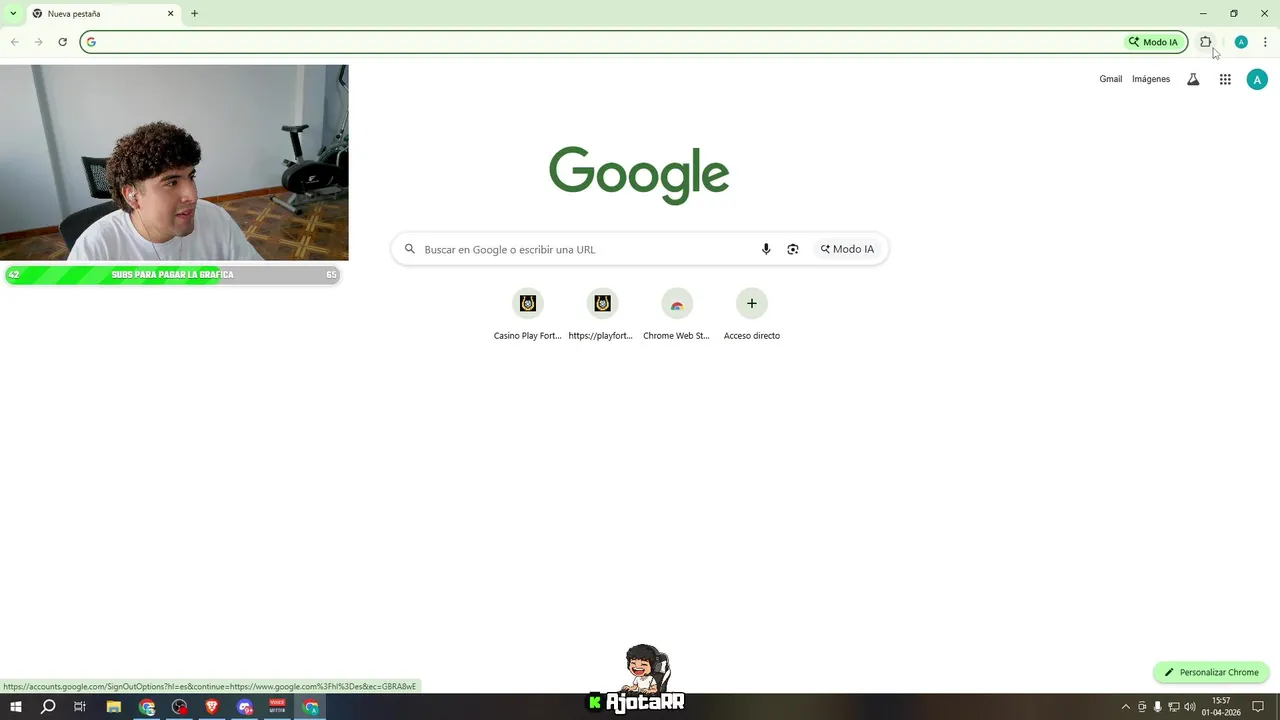Open first Chrome icon in taskbar
Screen dimensions: 1280x720
point(147,707)
